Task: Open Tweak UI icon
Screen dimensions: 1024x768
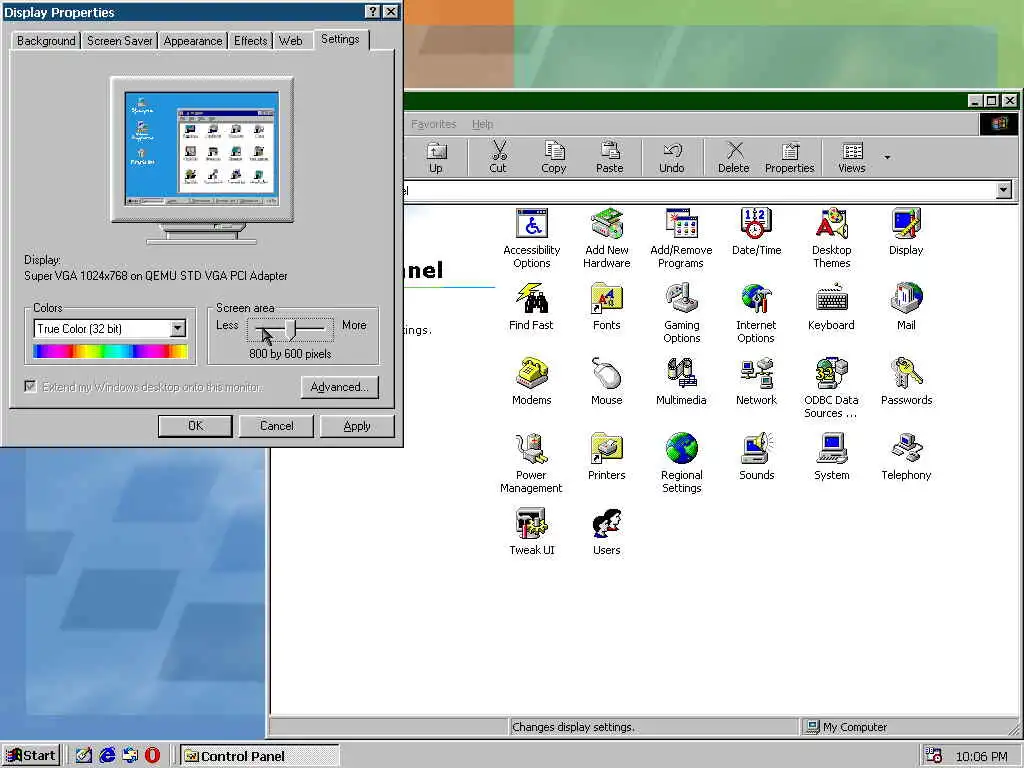Action: [x=532, y=532]
